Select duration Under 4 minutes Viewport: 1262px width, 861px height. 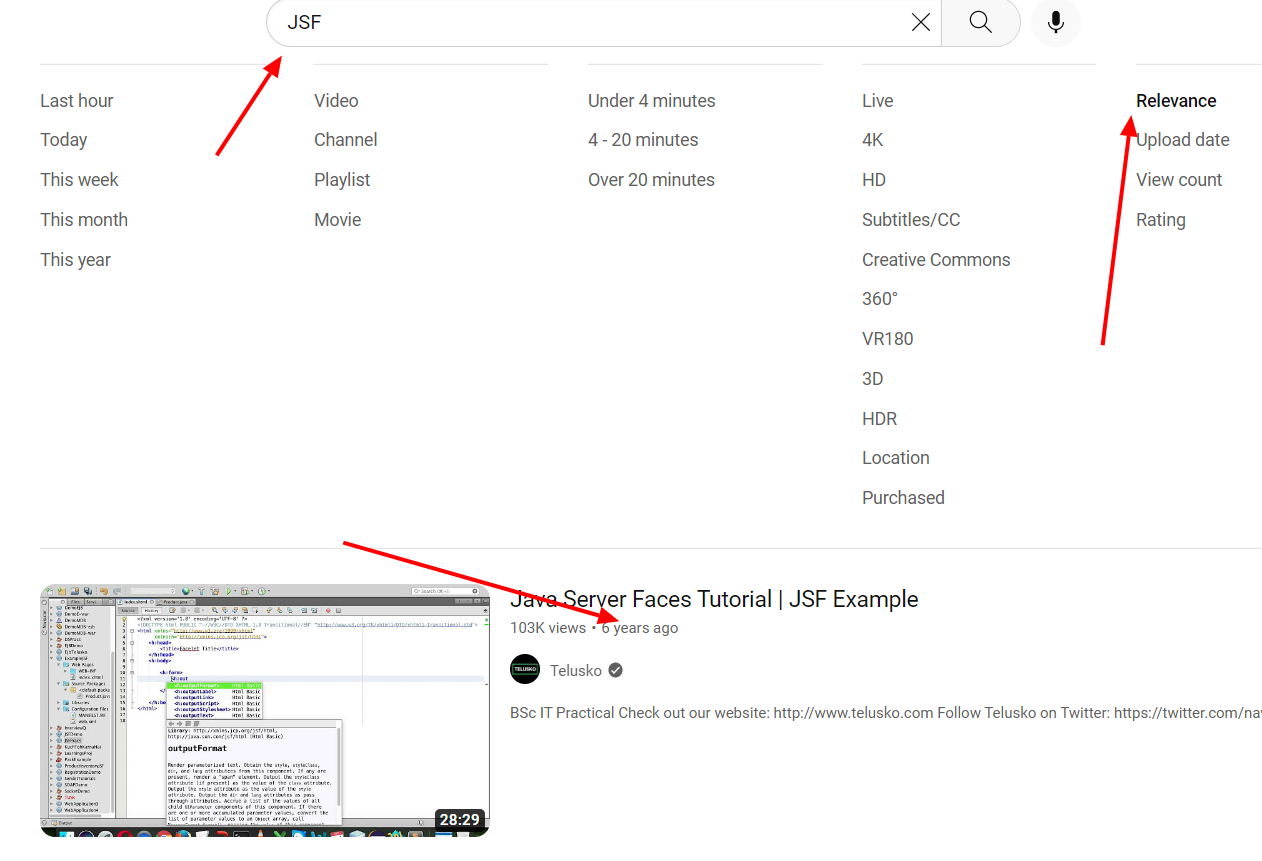click(x=652, y=101)
